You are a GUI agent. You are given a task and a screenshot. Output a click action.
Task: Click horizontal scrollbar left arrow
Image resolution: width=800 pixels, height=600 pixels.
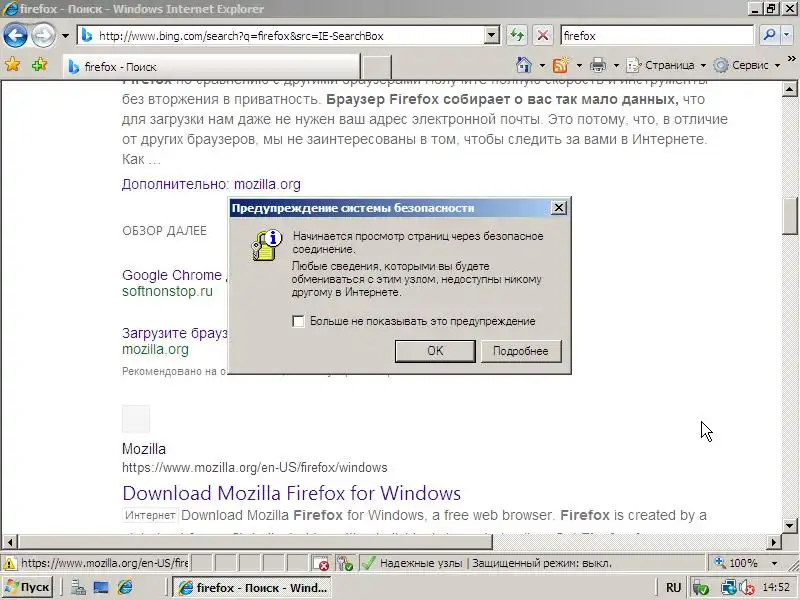click(x=9, y=542)
